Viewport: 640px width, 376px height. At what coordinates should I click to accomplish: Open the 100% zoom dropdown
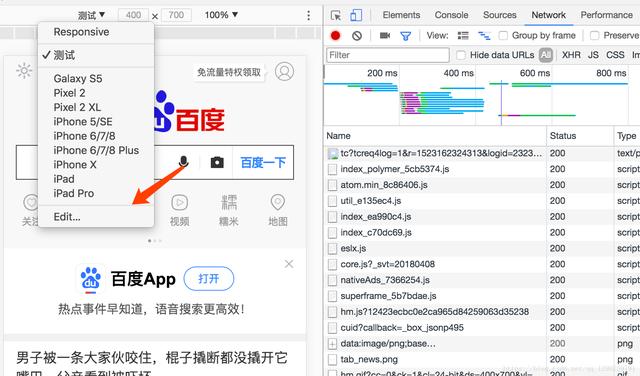point(221,15)
